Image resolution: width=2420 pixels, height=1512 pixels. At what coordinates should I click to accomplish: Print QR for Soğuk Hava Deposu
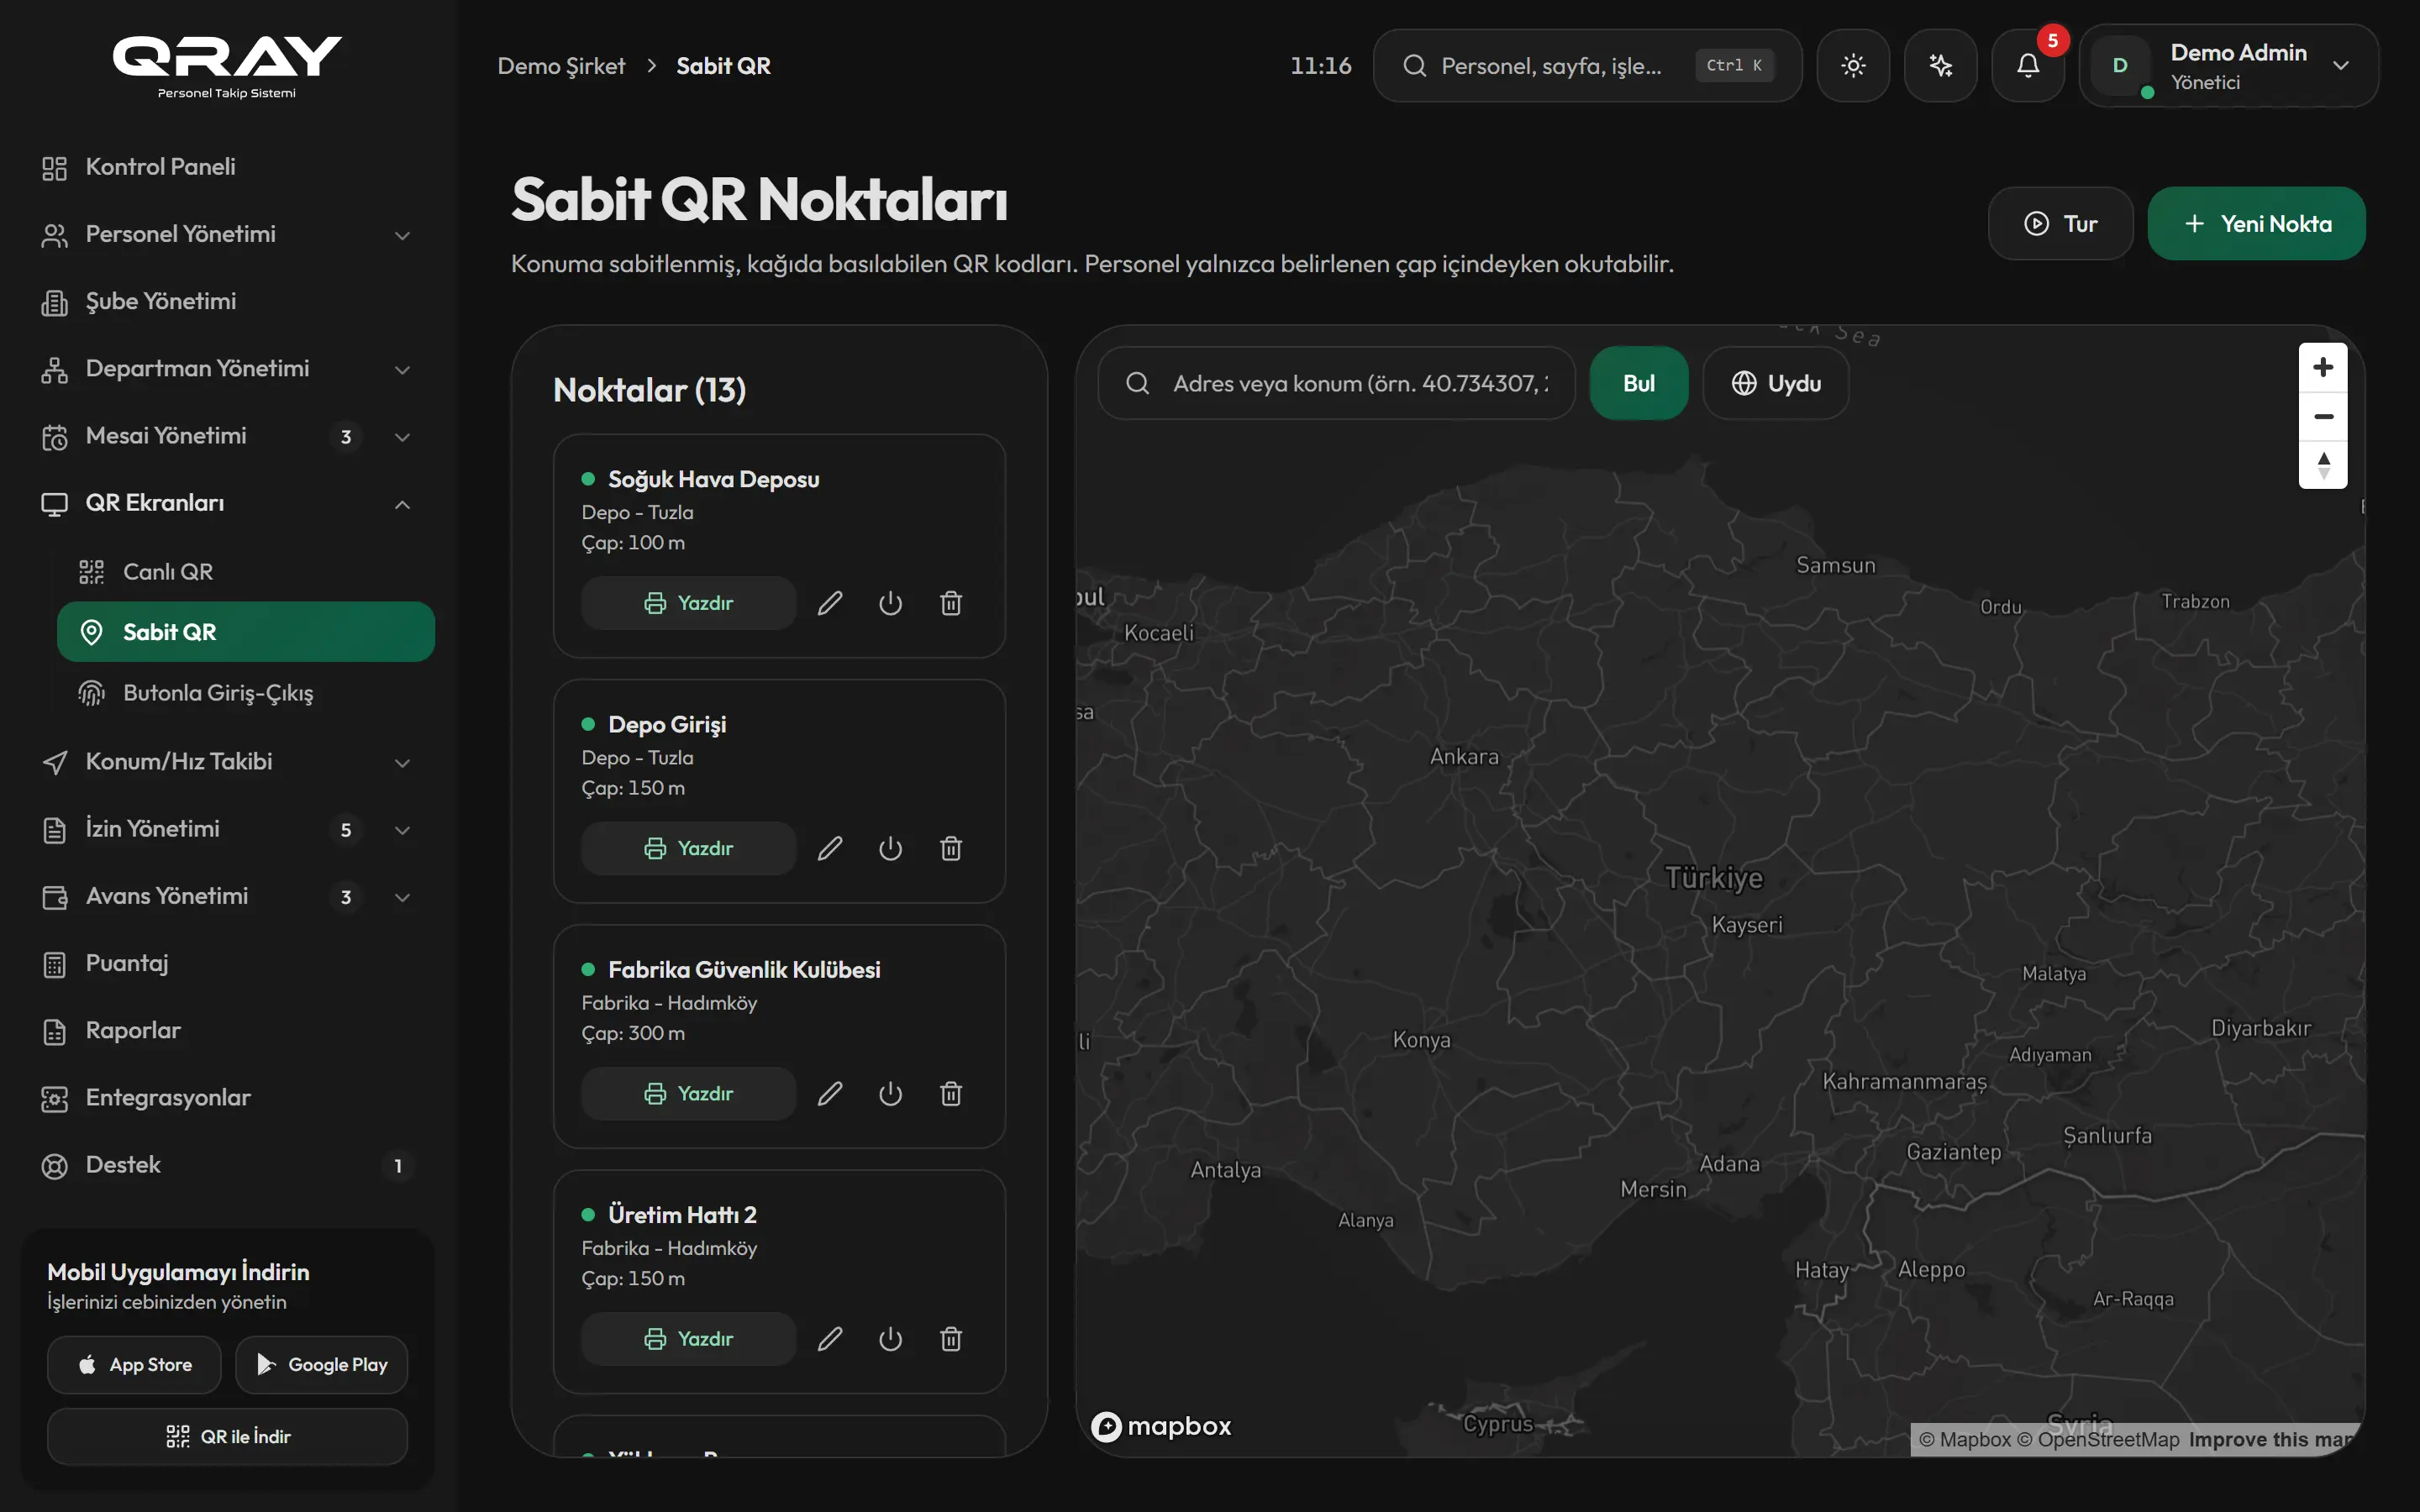[688, 603]
